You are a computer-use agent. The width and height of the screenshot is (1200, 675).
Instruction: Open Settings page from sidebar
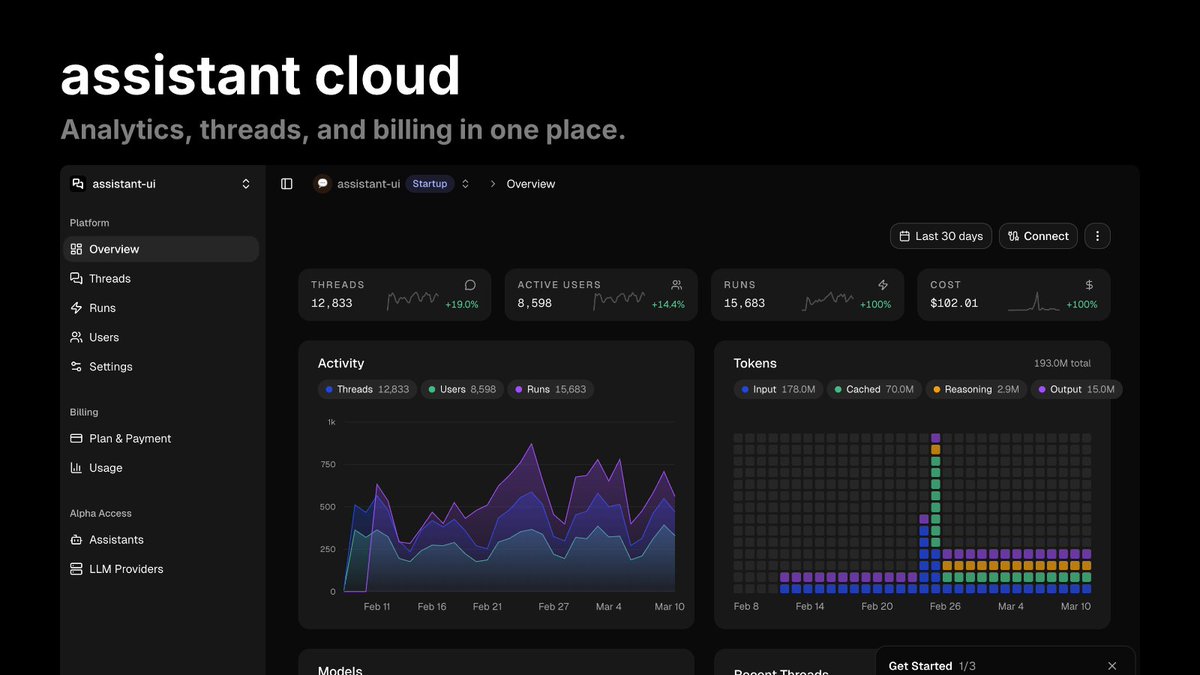[162, 367]
